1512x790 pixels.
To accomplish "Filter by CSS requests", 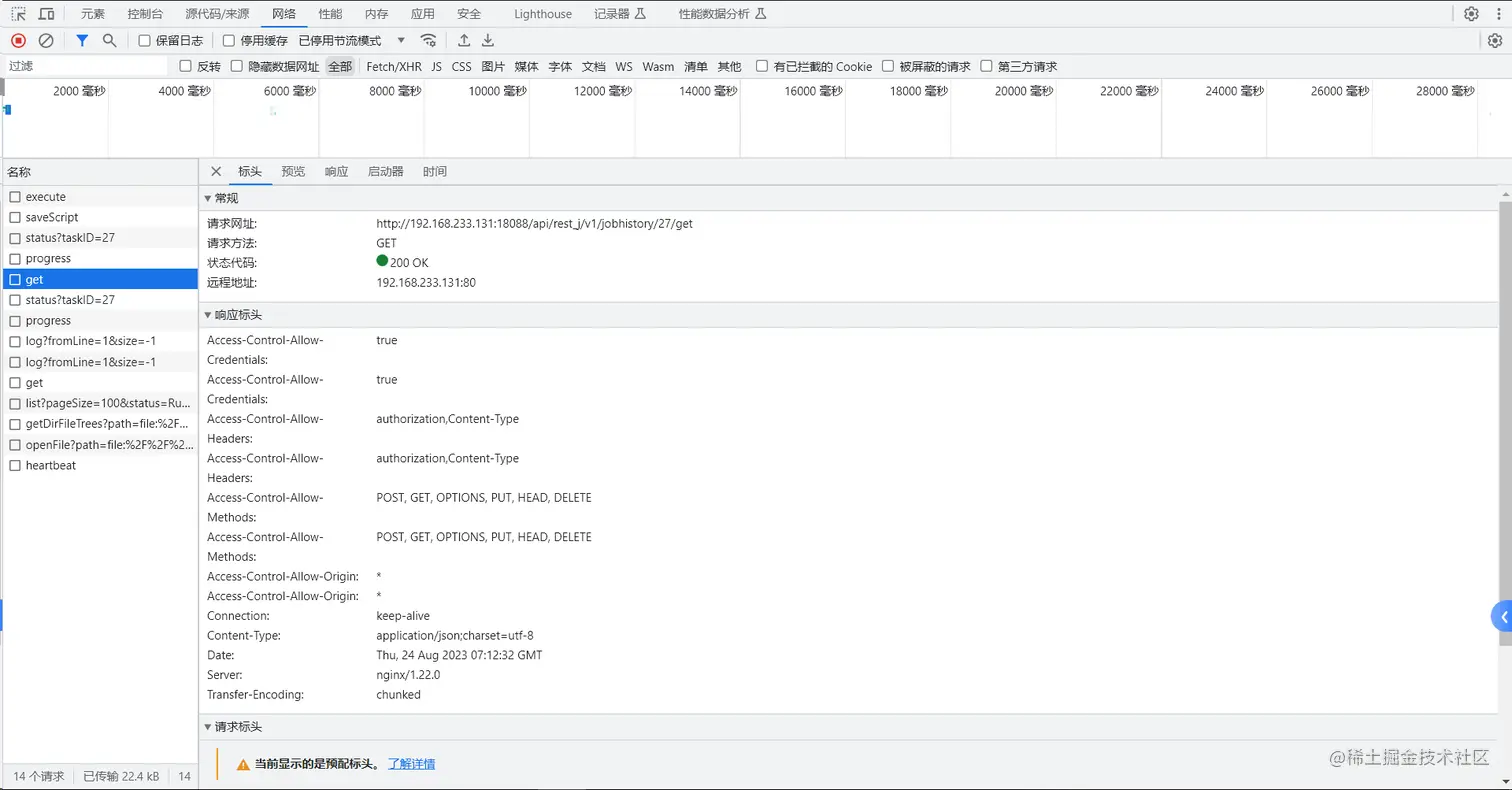I will click(x=461, y=66).
